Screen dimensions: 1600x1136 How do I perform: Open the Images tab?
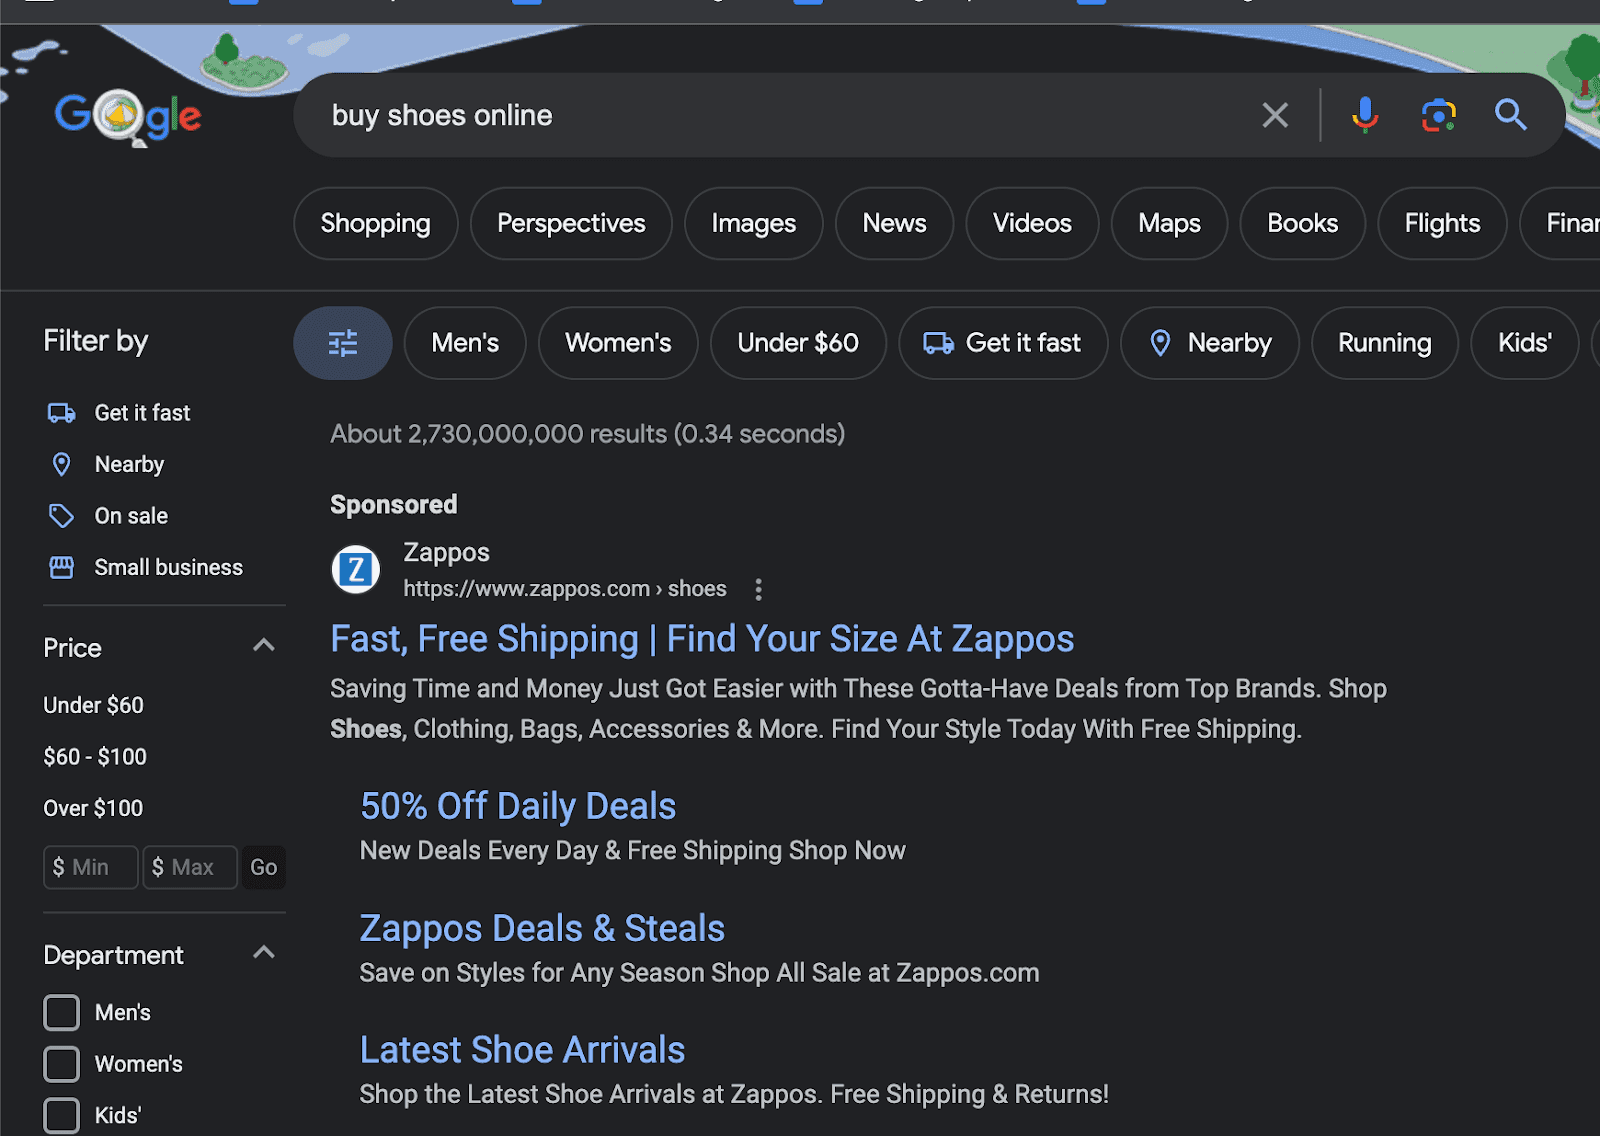(753, 223)
